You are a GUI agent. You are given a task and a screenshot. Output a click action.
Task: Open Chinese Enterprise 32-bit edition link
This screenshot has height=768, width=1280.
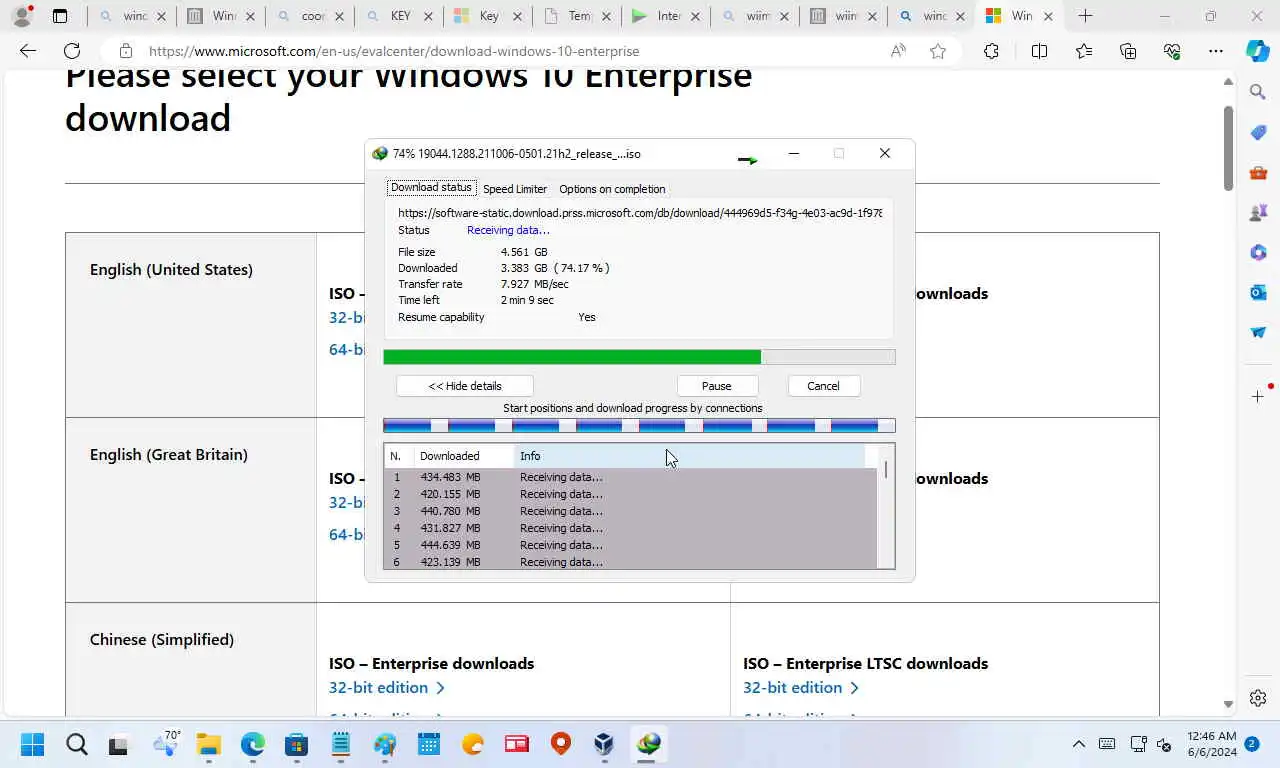(387, 688)
